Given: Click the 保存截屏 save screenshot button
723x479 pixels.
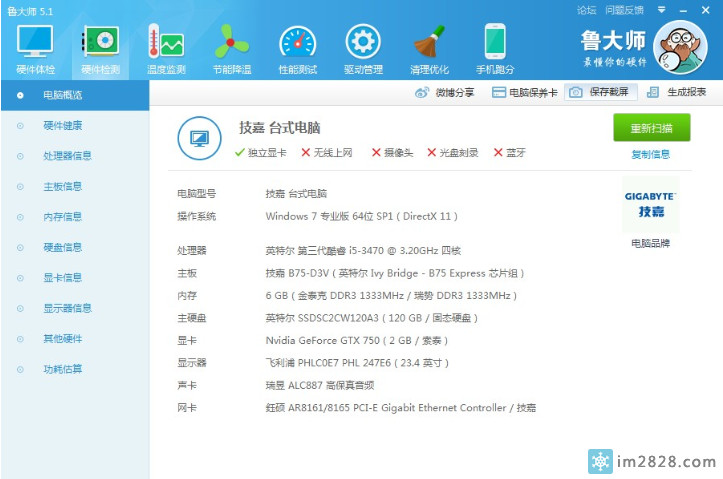Looking at the screenshot, I should 601,92.
